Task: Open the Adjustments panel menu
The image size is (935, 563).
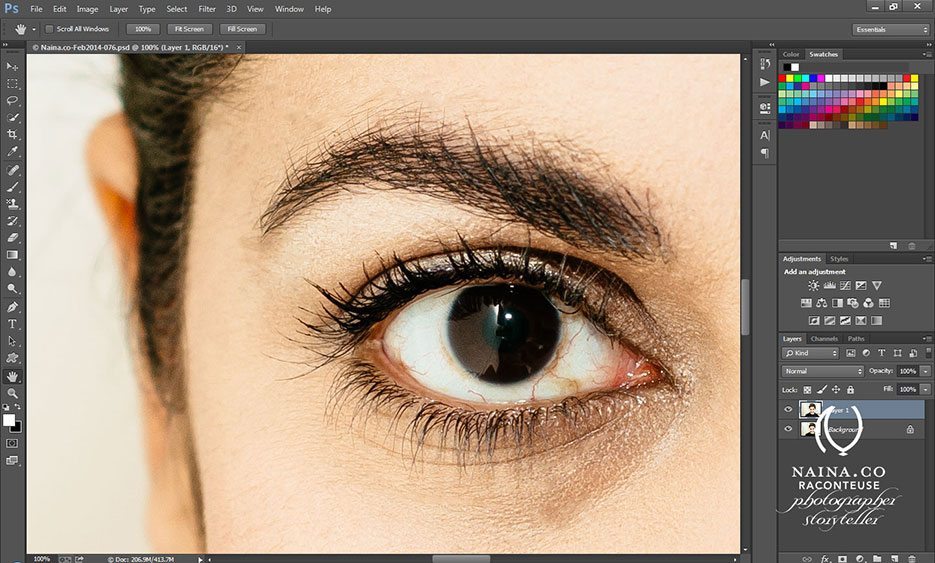Action: (x=928, y=259)
